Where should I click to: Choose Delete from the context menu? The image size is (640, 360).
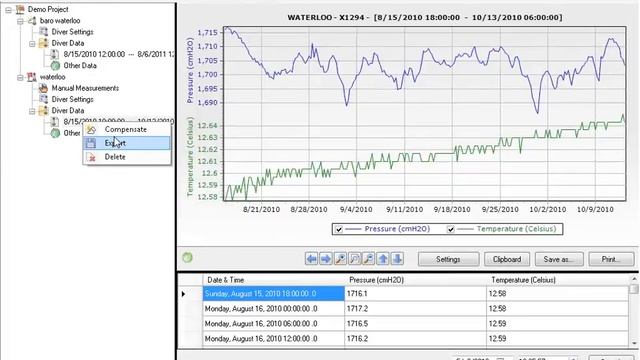[x=127, y=157]
